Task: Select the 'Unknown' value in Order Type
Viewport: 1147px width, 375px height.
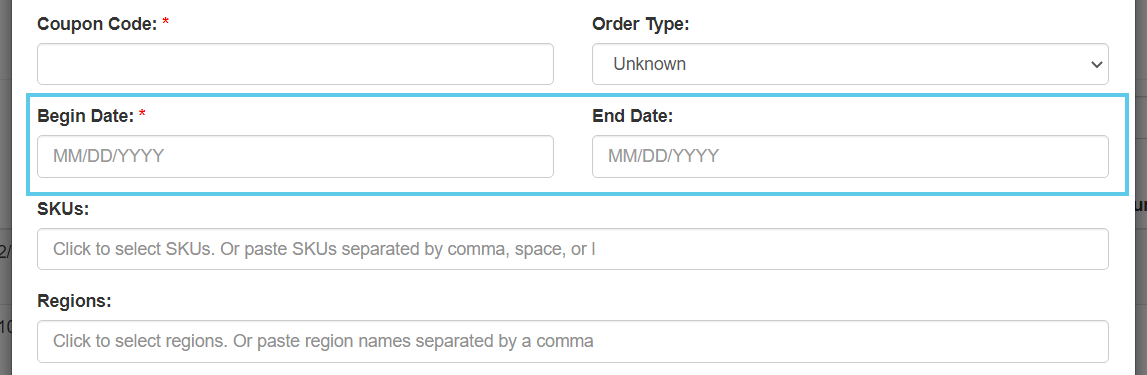Action: coord(650,64)
